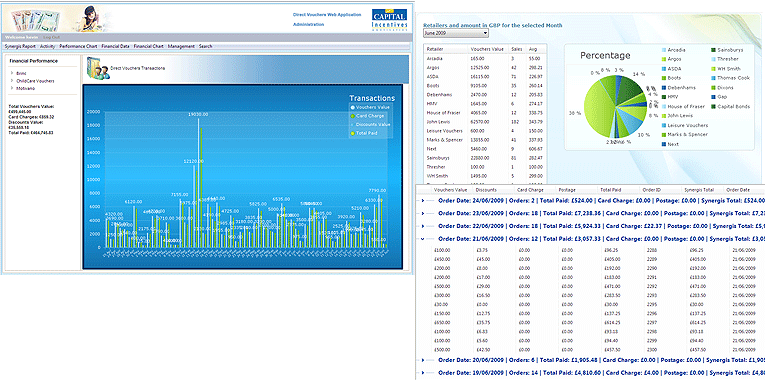Click the Log Out link
Screen dimensions: 768x380
pyautogui.click(x=51, y=37)
